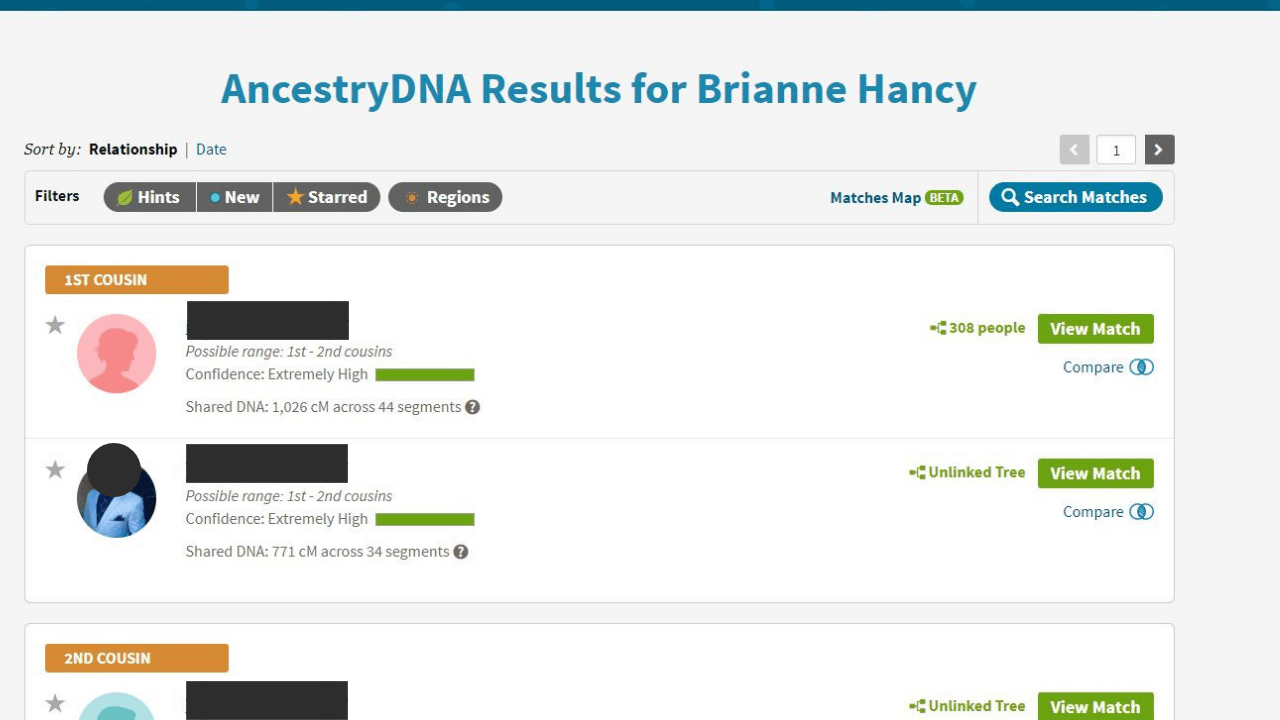The width and height of the screenshot is (1280, 720).
Task: Filter matches by New
Action: [x=234, y=197]
